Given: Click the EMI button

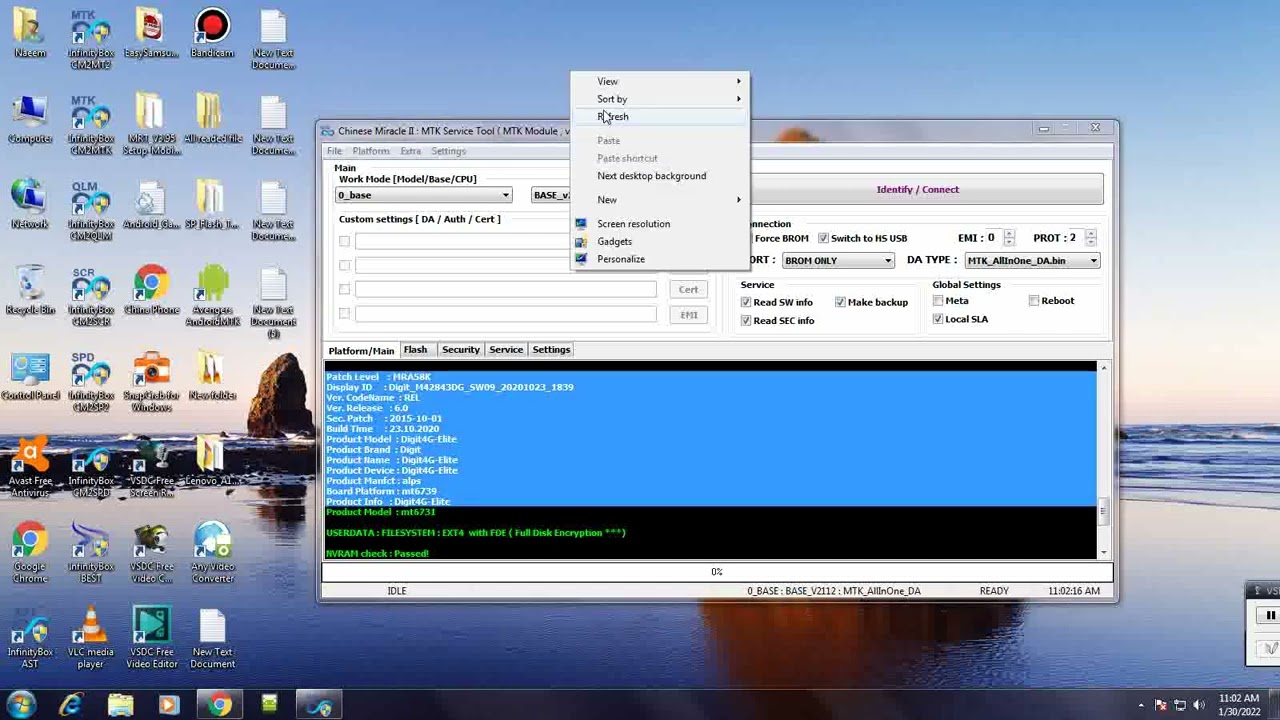Looking at the screenshot, I should click(x=688, y=315).
